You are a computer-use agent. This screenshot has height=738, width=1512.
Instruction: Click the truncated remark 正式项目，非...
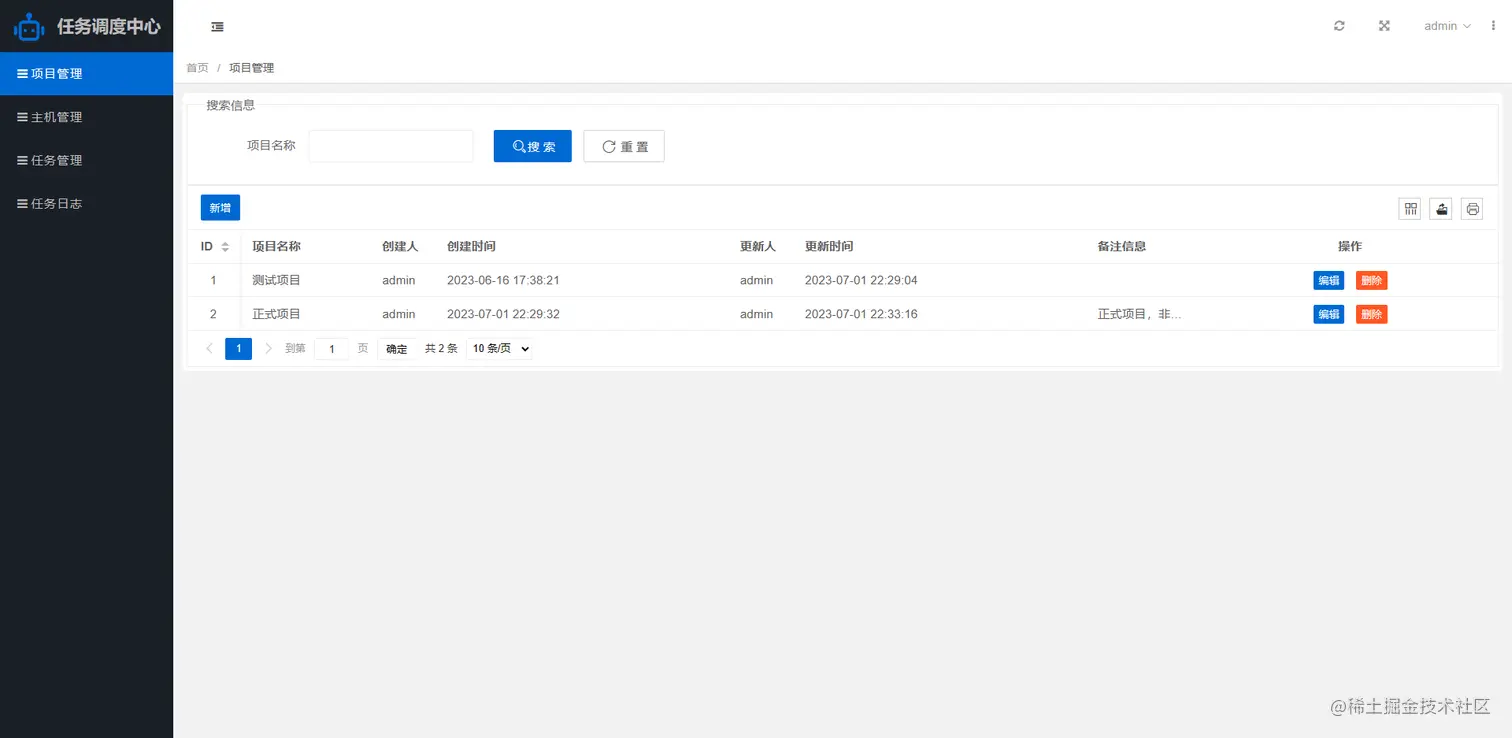coord(1140,315)
